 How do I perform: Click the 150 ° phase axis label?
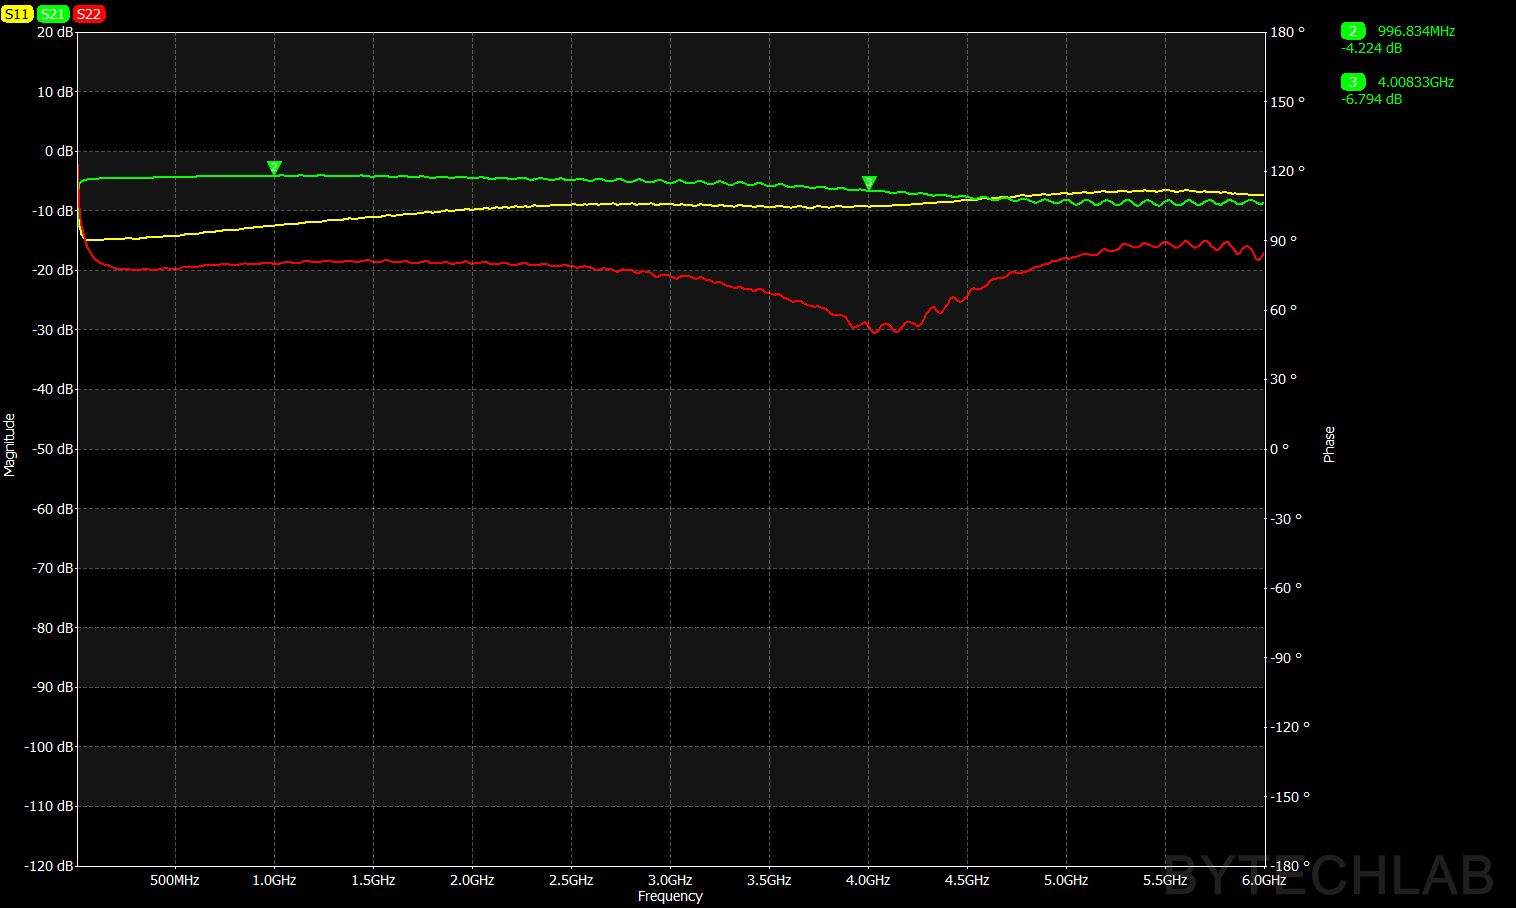coord(1288,102)
